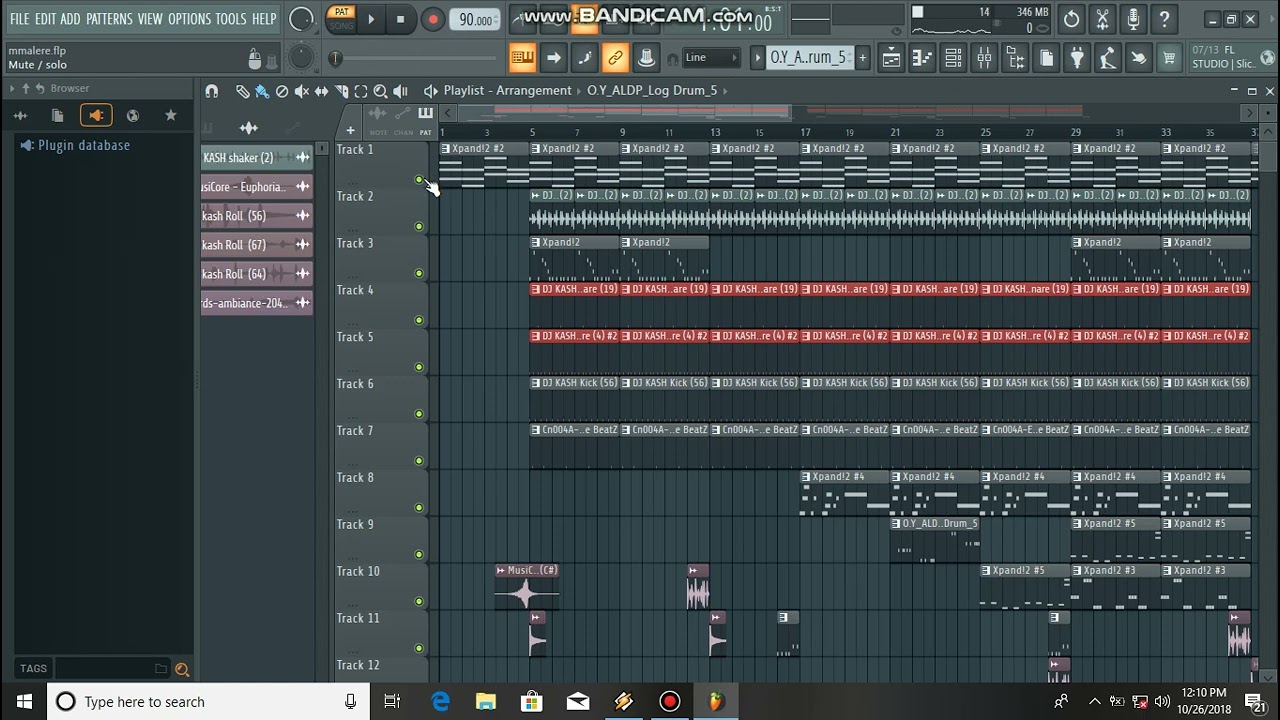
Task: Mute Track 1 using its green LED
Action: point(419,180)
